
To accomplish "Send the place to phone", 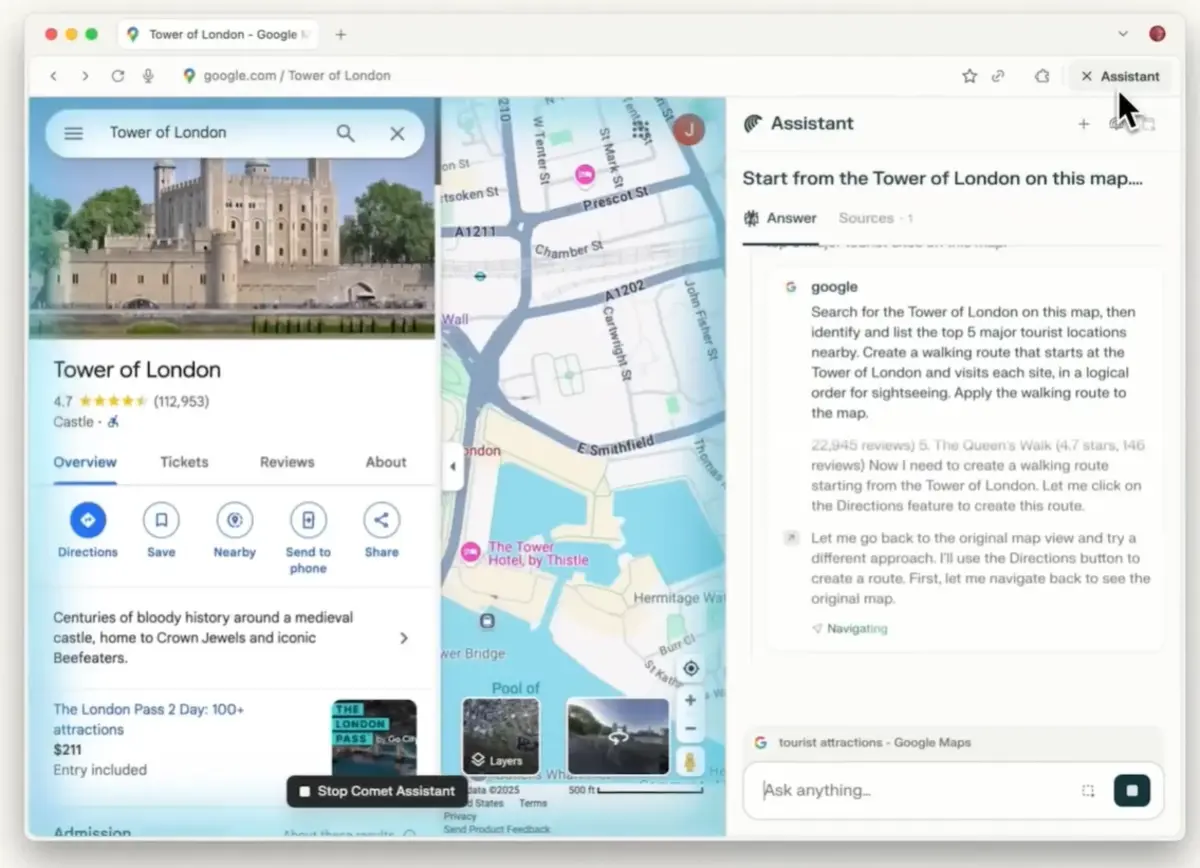I will point(308,520).
